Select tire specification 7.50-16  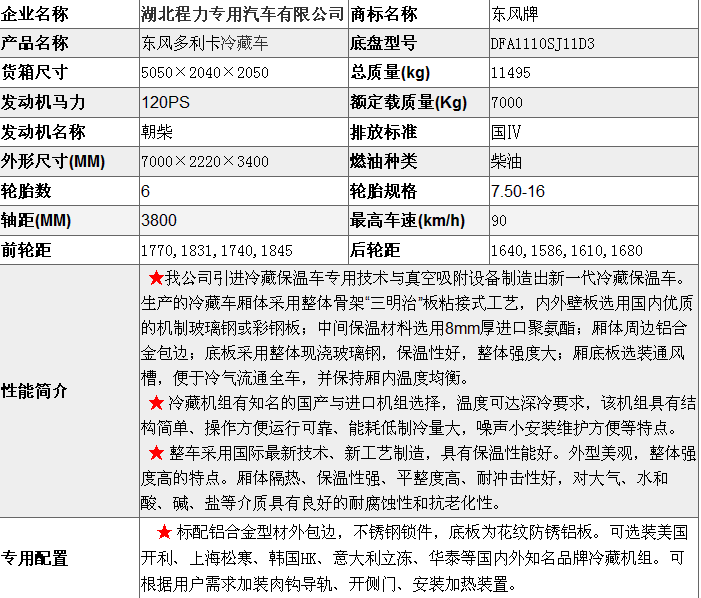click(517, 191)
